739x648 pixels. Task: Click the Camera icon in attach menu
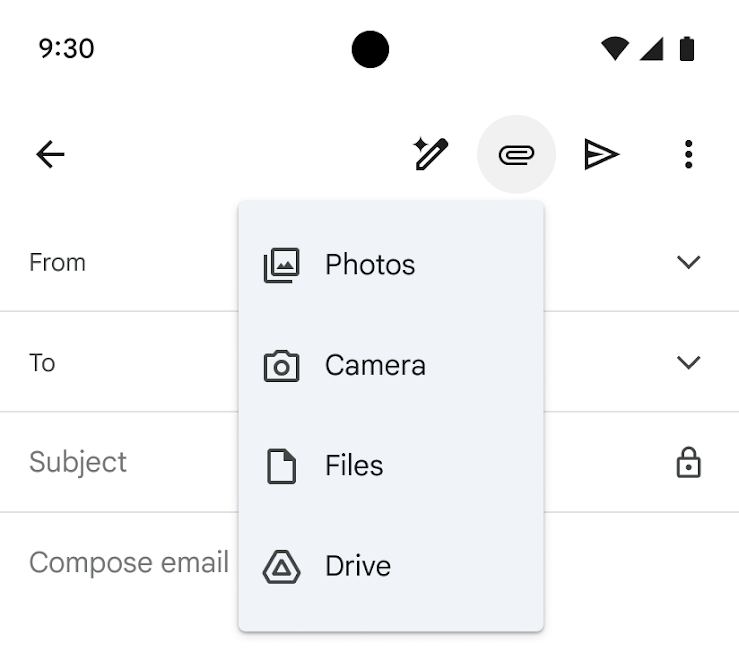point(281,366)
